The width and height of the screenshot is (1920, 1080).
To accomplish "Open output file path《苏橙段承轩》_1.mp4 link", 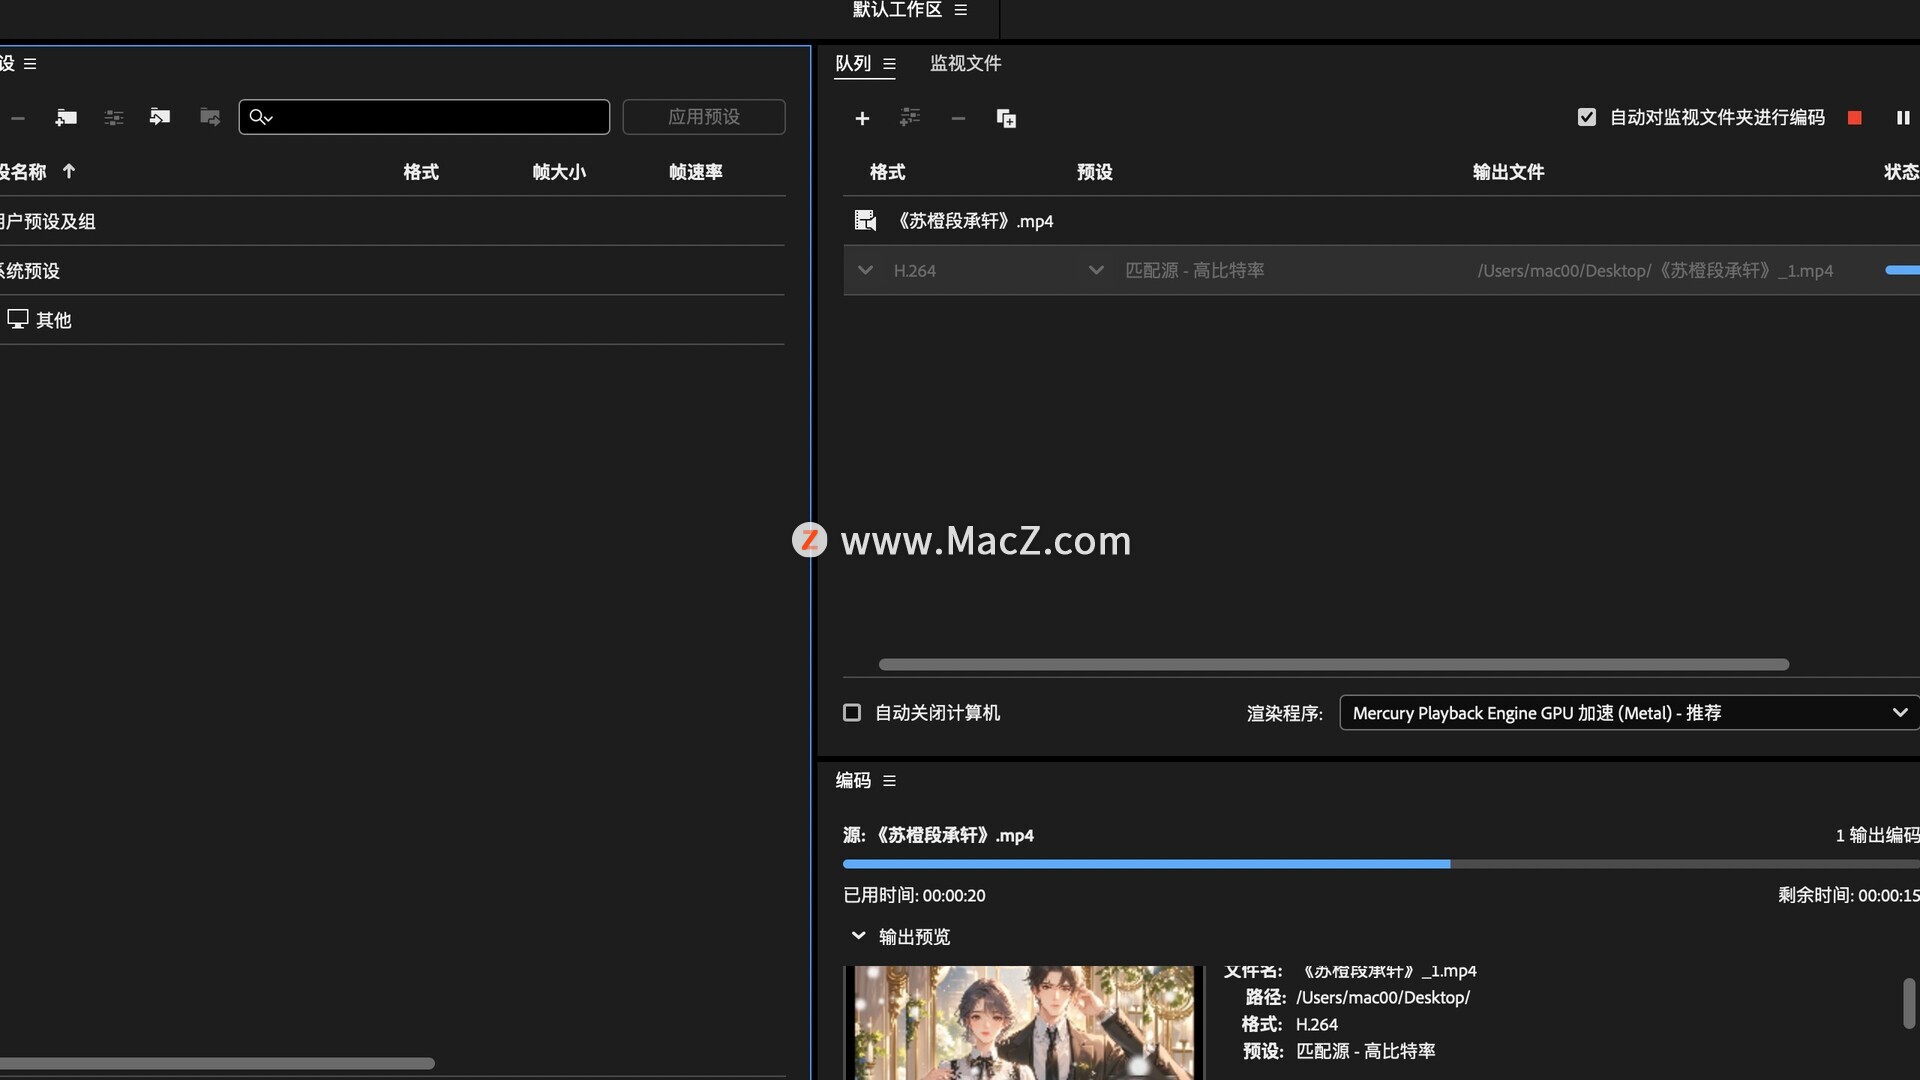I will (x=1655, y=271).
